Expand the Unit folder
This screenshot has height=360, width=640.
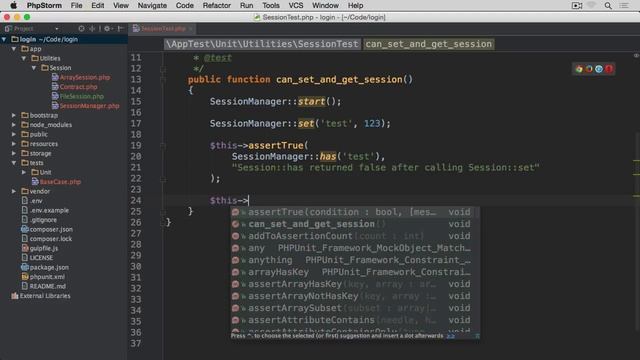click(24, 172)
